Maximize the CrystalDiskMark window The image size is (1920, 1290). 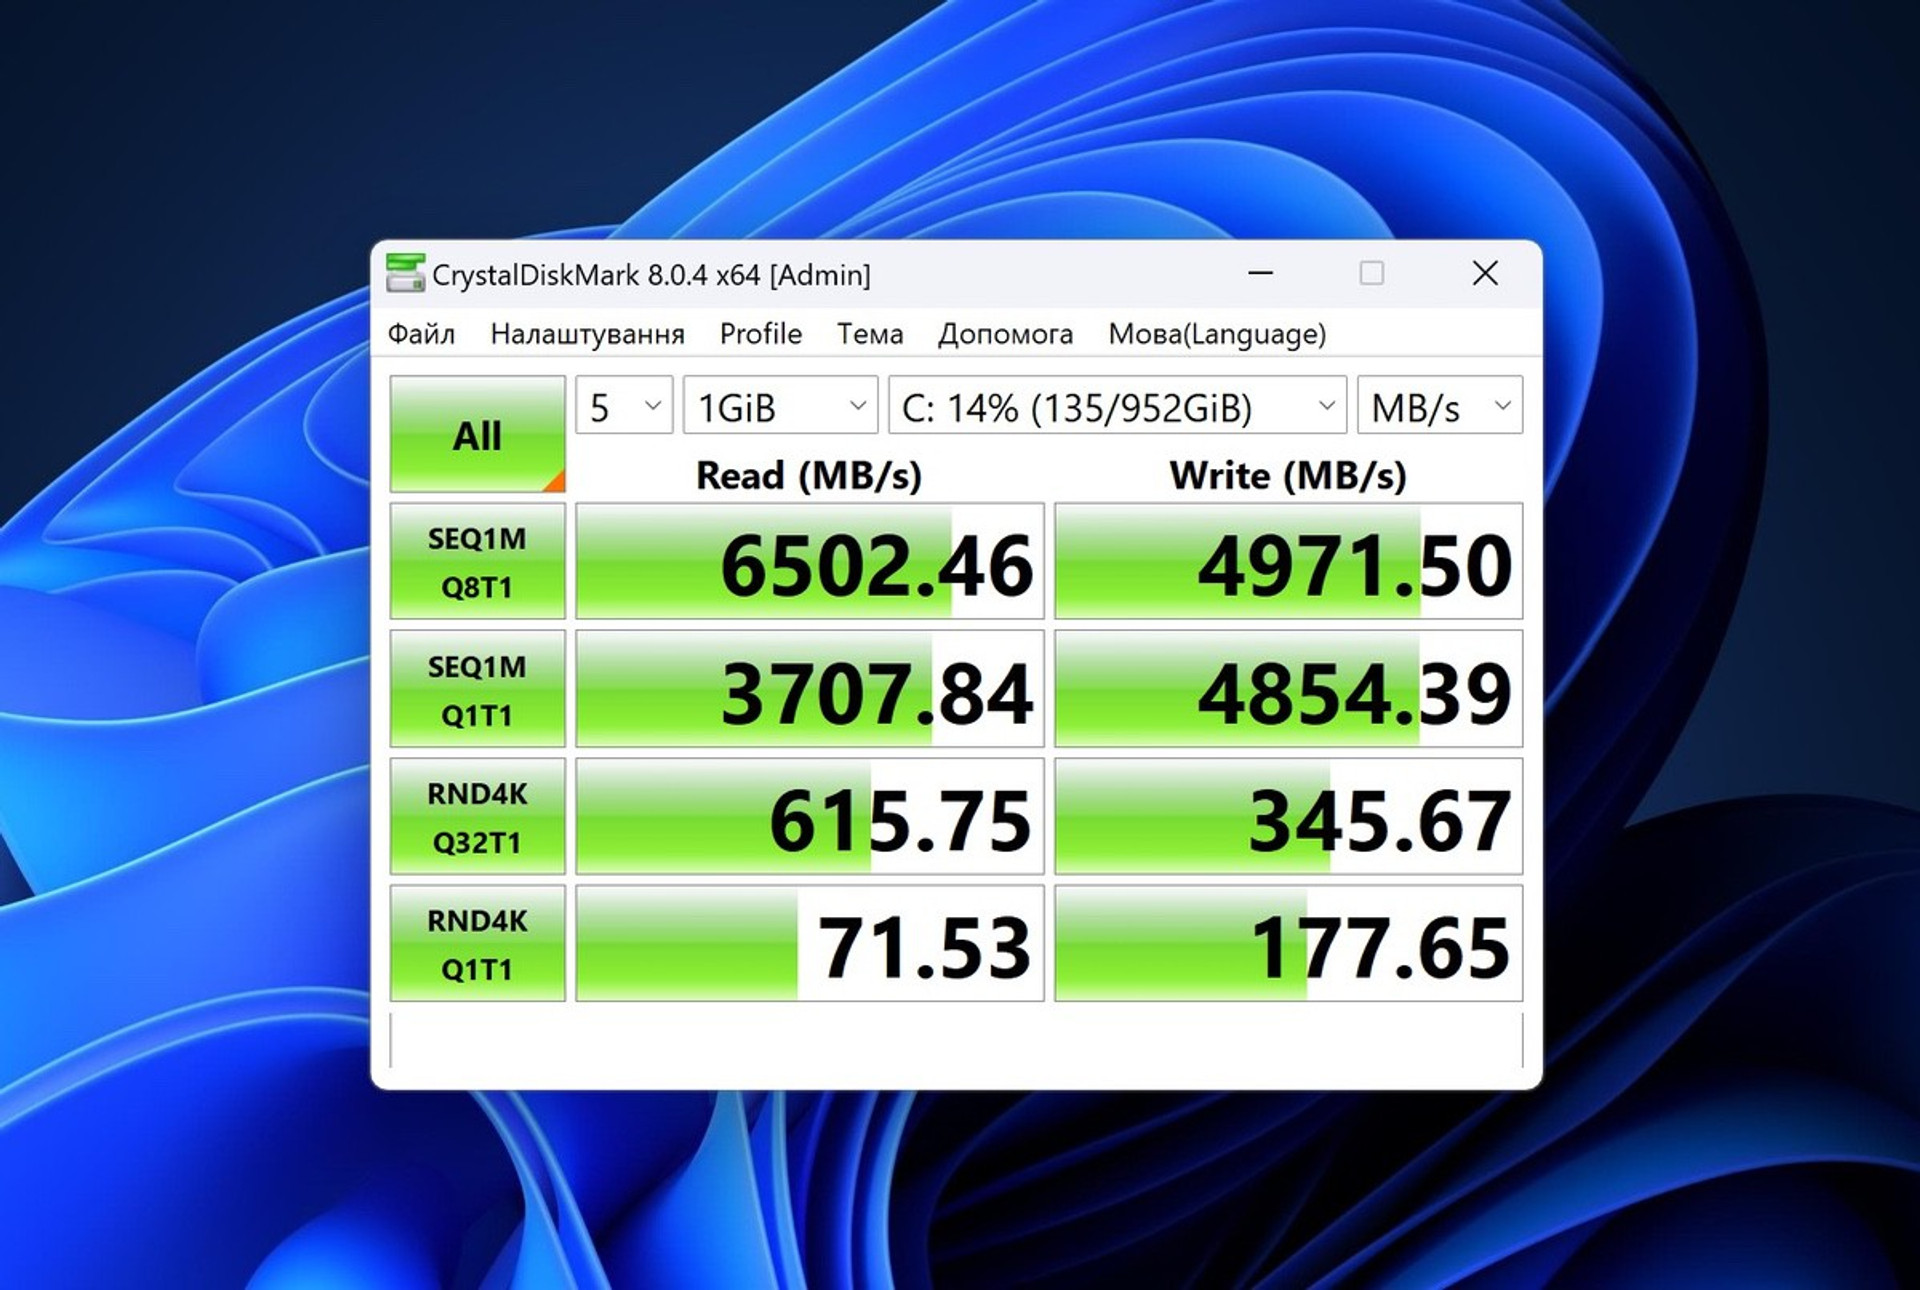[x=1372, y=273]
